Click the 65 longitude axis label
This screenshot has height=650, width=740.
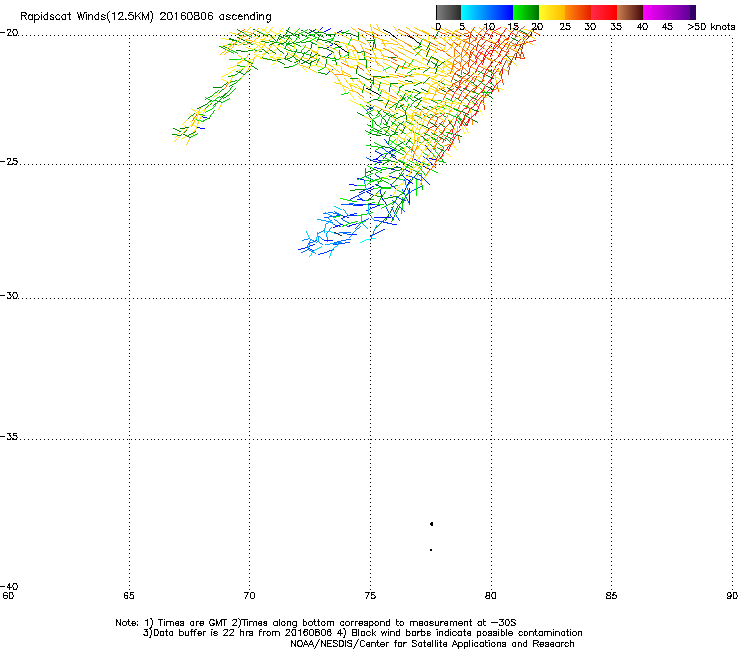[x=129, y=596]
